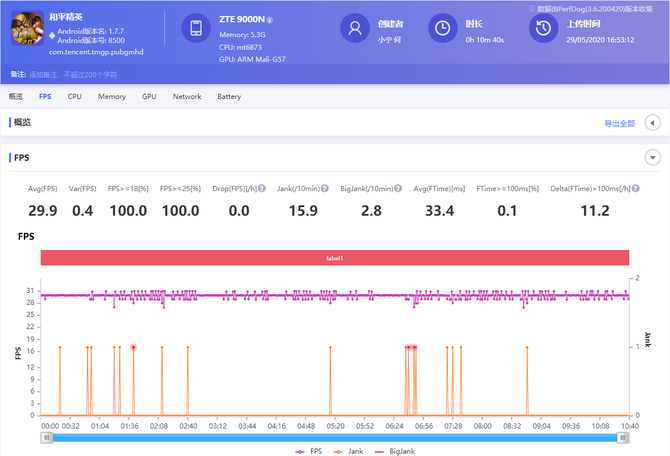Click the right handle of timeline range slider

(624, 437)
